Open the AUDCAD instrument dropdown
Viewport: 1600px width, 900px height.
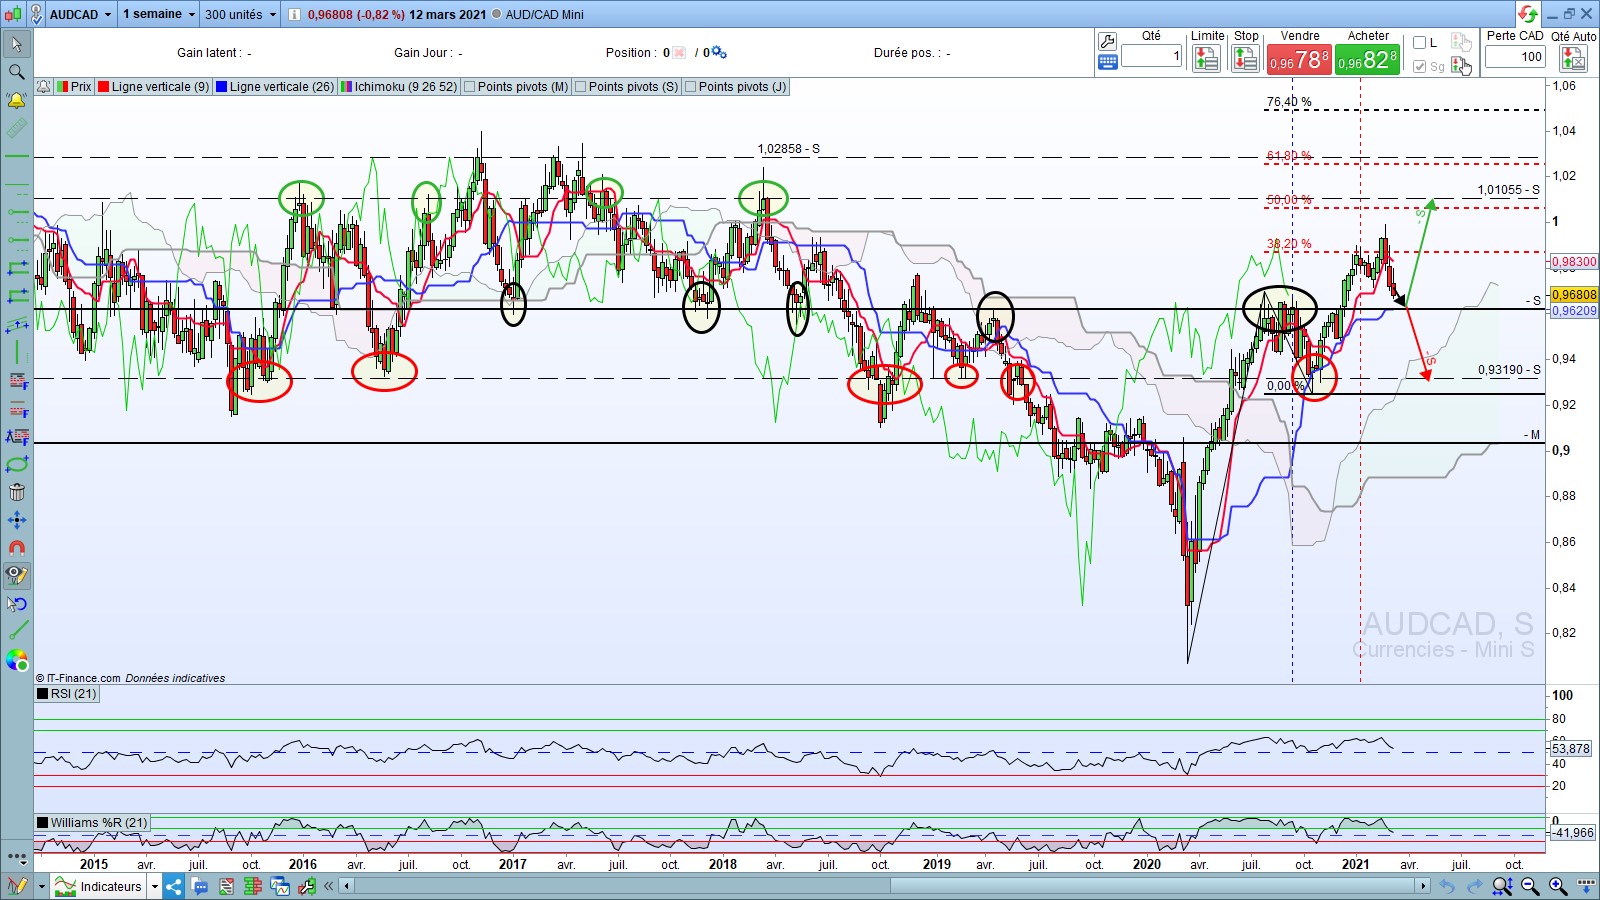pos(81,14)
